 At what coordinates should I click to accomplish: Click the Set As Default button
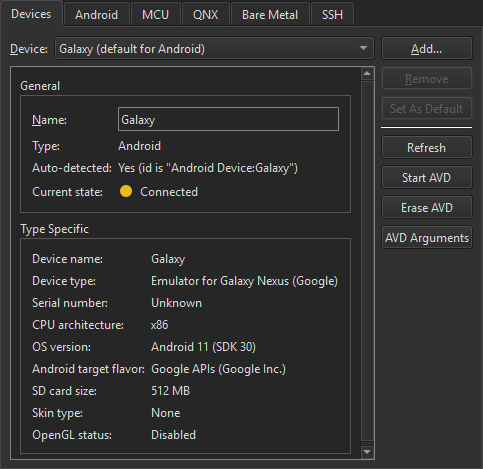427,109
